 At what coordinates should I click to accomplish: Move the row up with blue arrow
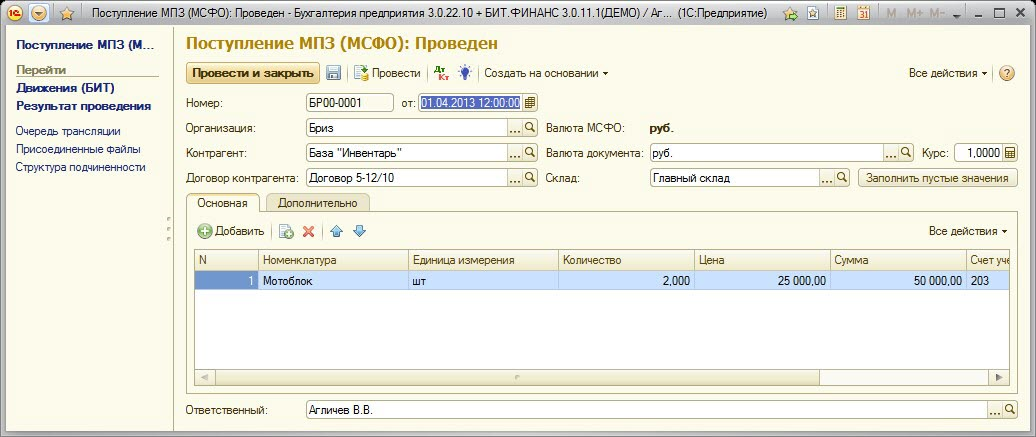336,231
